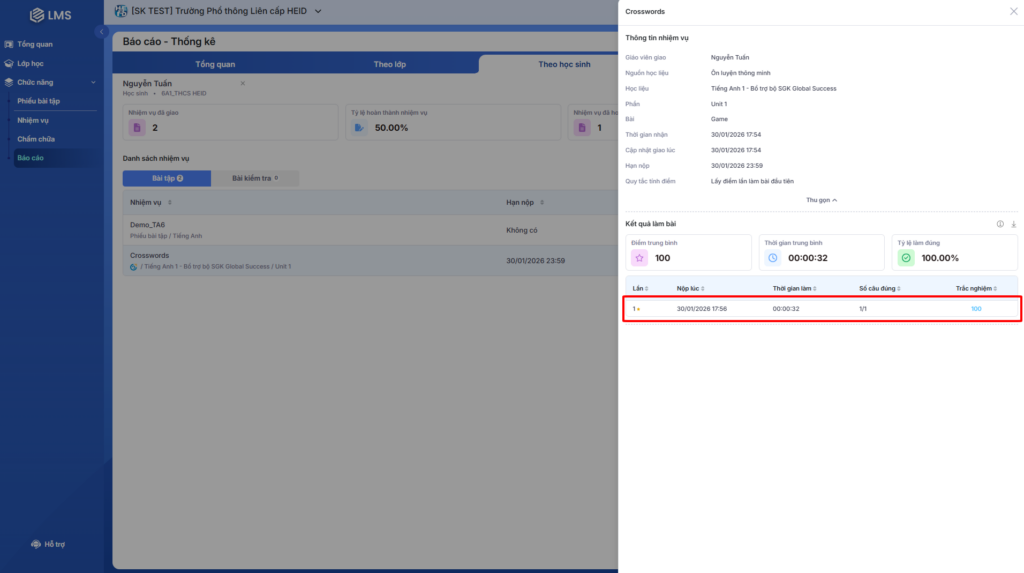
Task: Open Hỗ trợ support in sidebar
Action: (x=49, y=544)
